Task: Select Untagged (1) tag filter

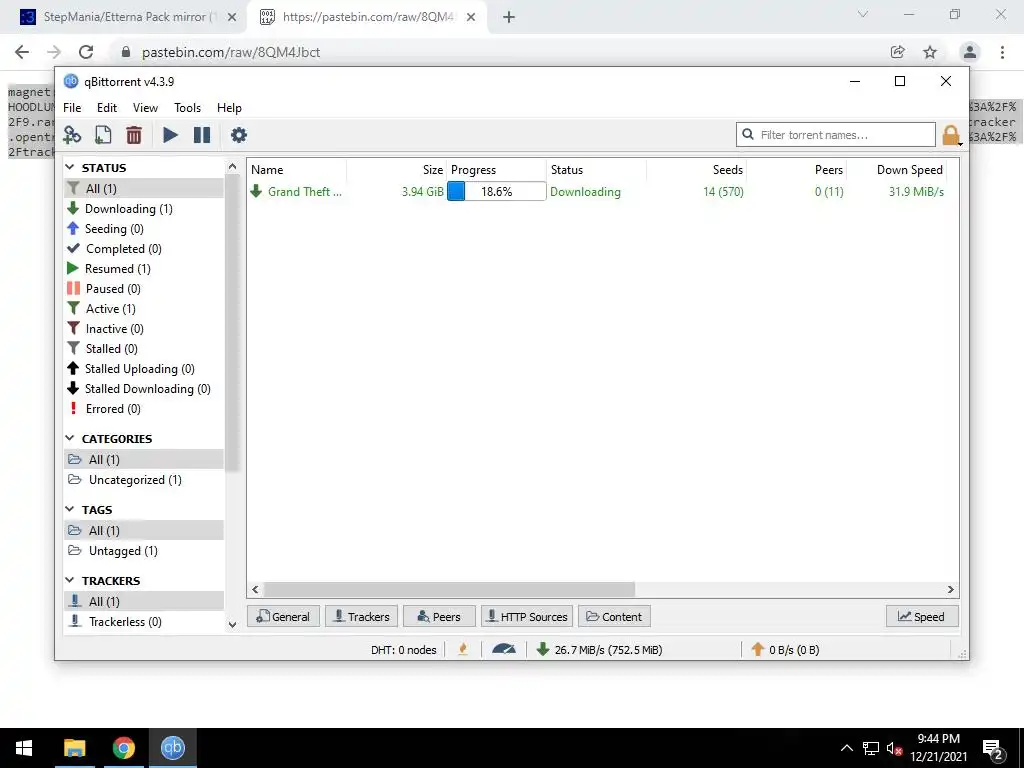Action: point(144,551)
